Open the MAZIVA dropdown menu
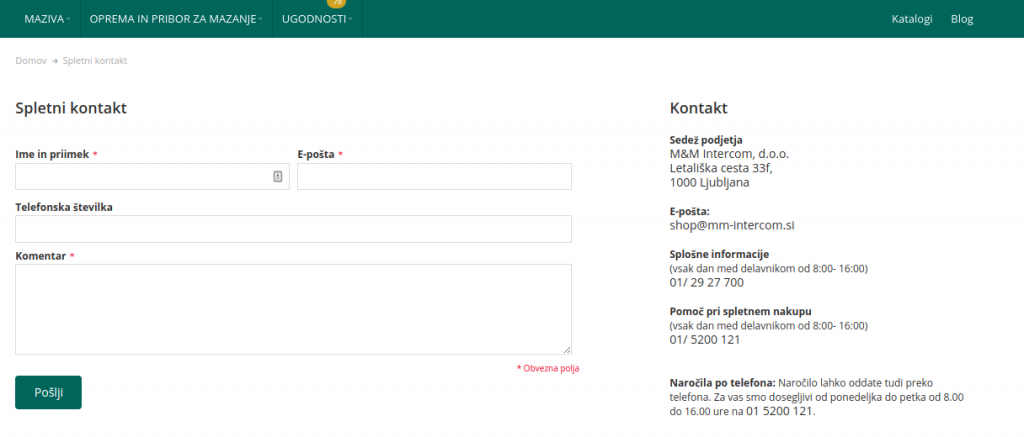The image size is (1024, 437). tap(46, 19)
